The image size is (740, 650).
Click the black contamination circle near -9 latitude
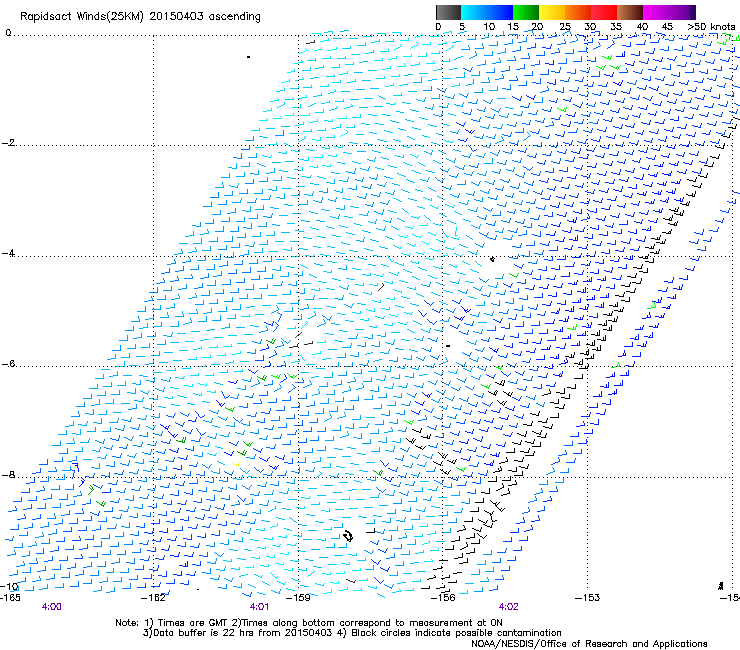click(x=349, y=536)
